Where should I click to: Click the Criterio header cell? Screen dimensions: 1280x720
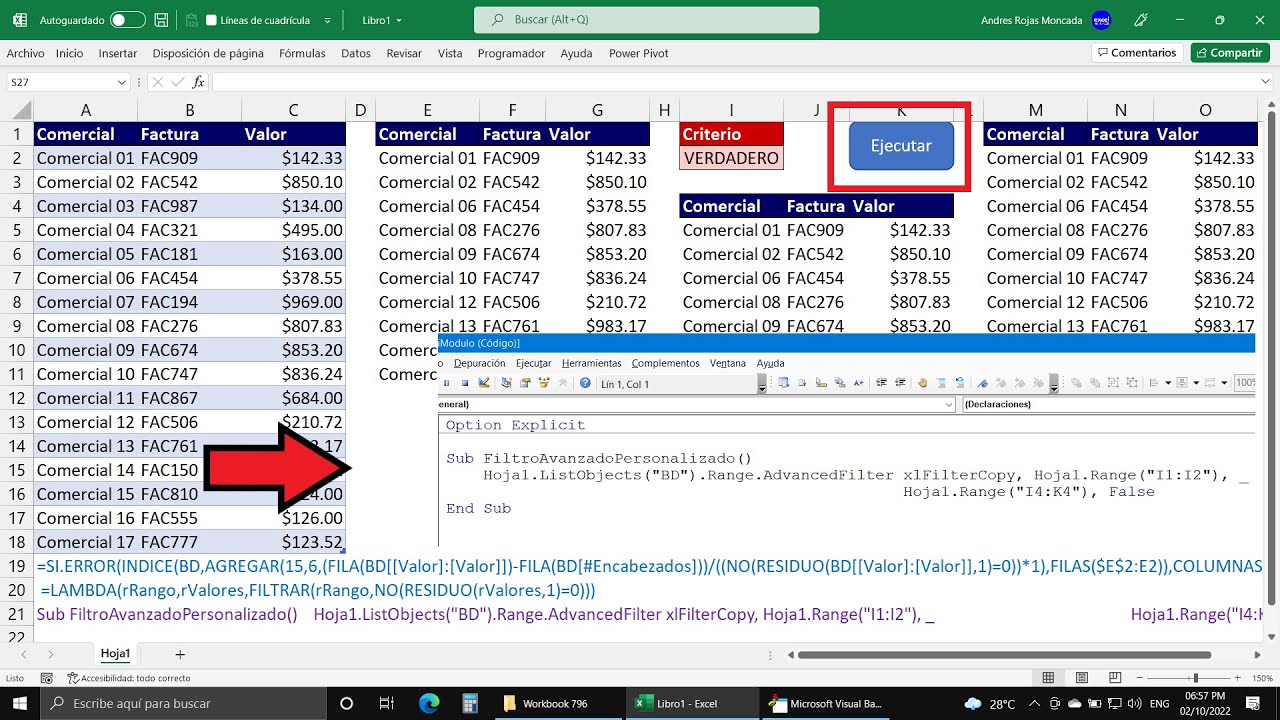coord(731,134)
